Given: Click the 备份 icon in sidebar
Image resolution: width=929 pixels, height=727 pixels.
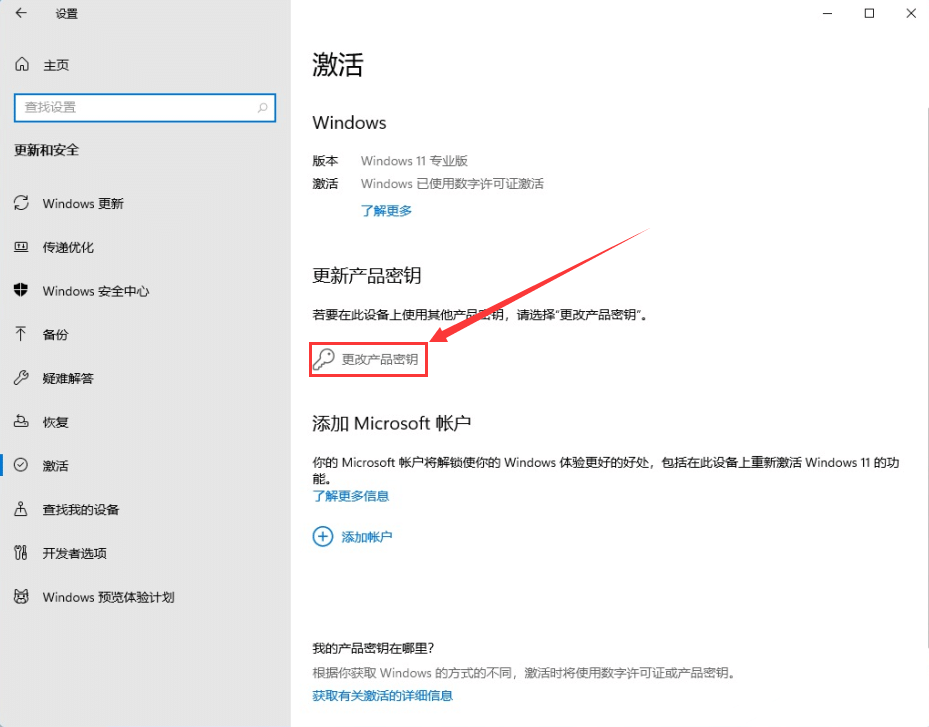Looking at the screenshot, I should coord(20,334).
